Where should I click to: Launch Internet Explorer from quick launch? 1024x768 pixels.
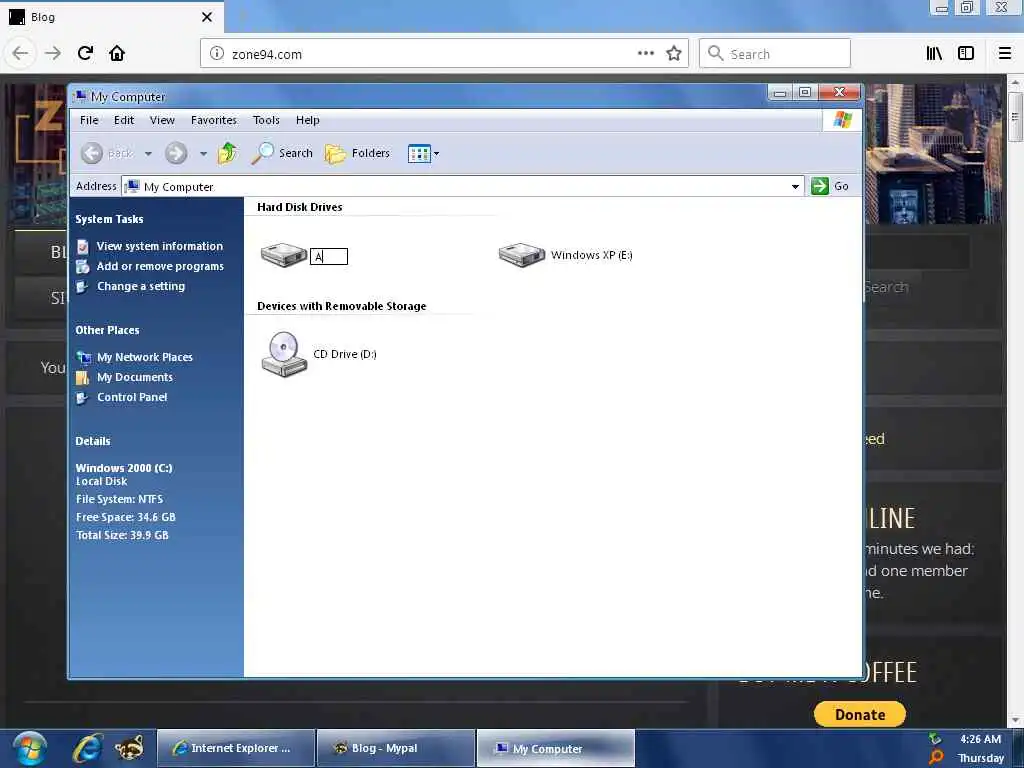[x=88, y=748]
